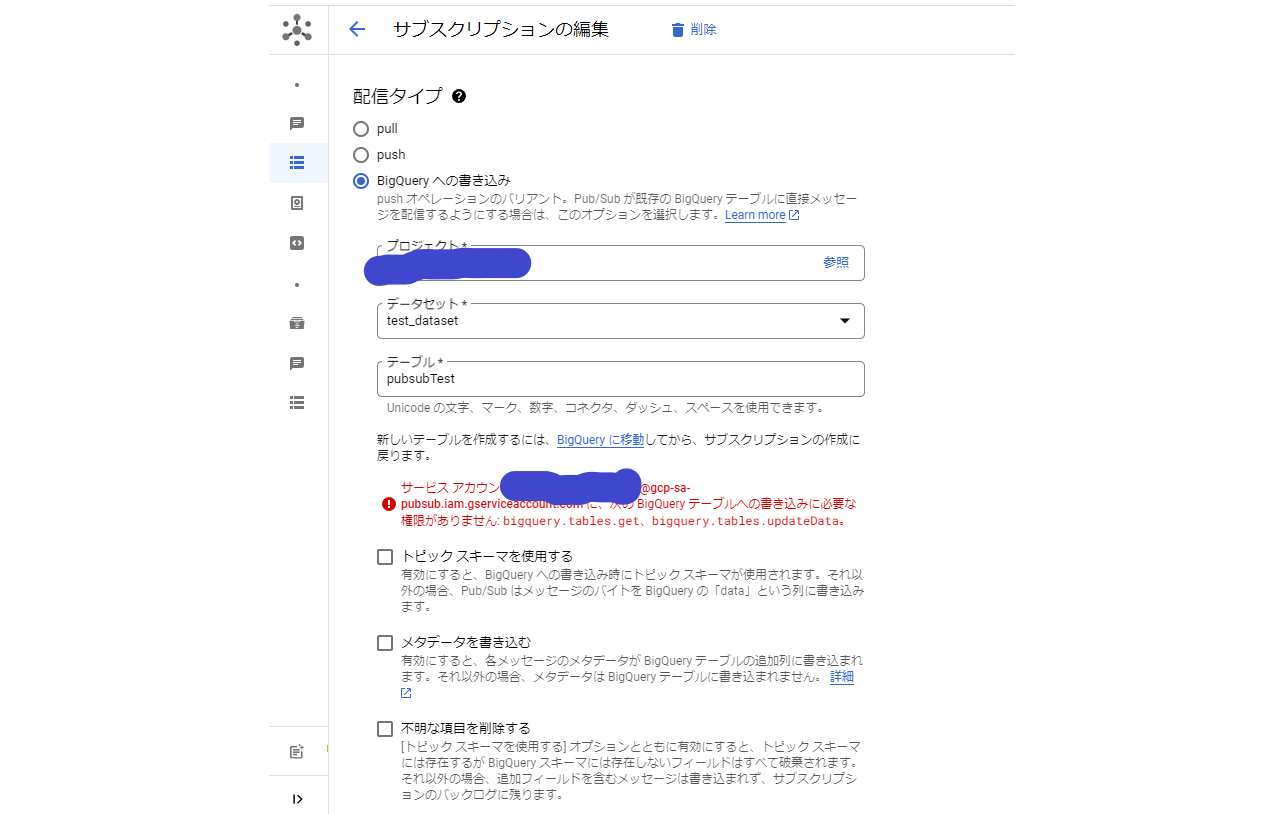Open the 詳細 link about metadata
The height and width of the screenshot is (814, 1284).
842,677
